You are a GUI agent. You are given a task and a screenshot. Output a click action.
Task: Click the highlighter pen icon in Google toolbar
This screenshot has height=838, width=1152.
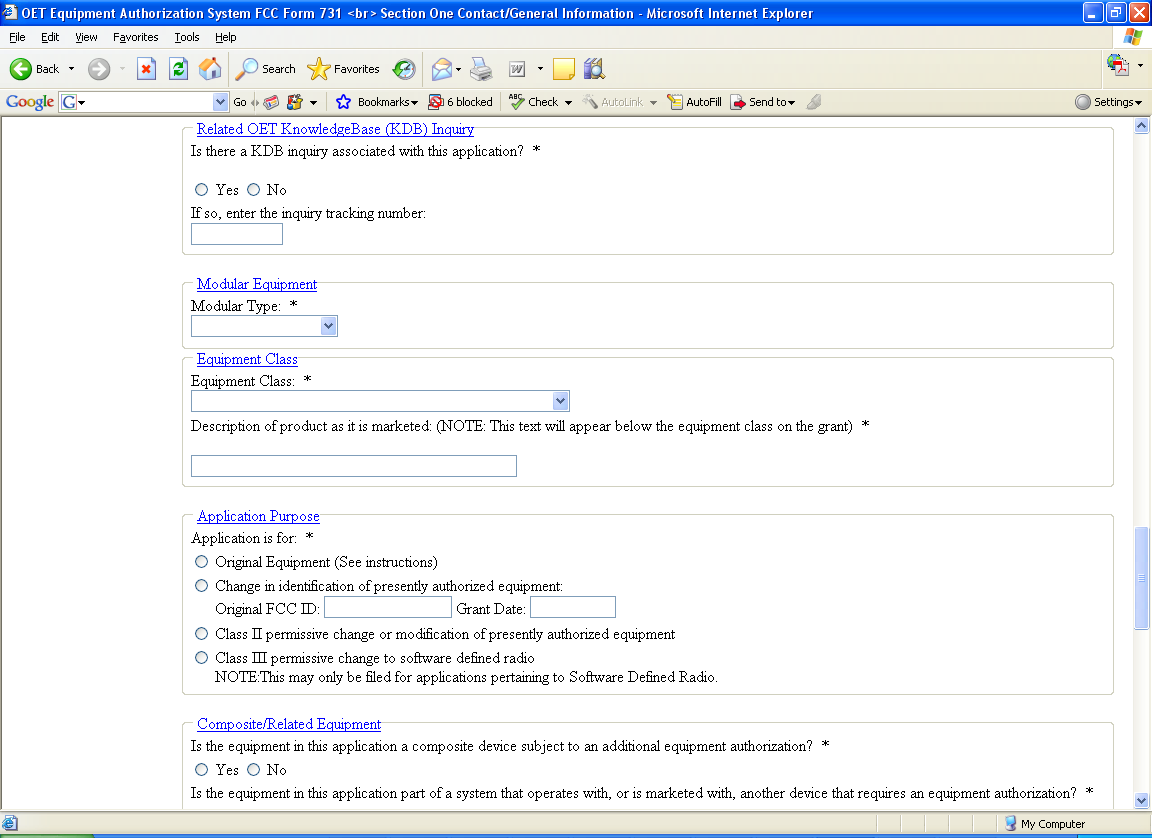813,102
